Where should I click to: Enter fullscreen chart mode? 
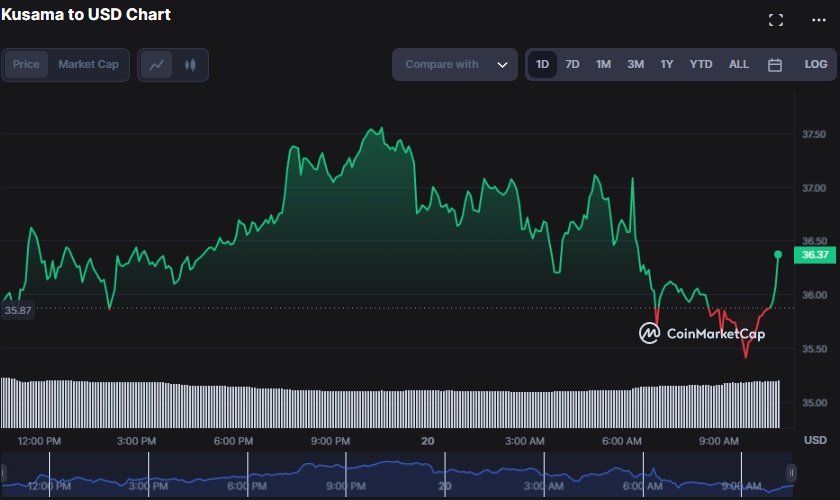coord(775,20)
